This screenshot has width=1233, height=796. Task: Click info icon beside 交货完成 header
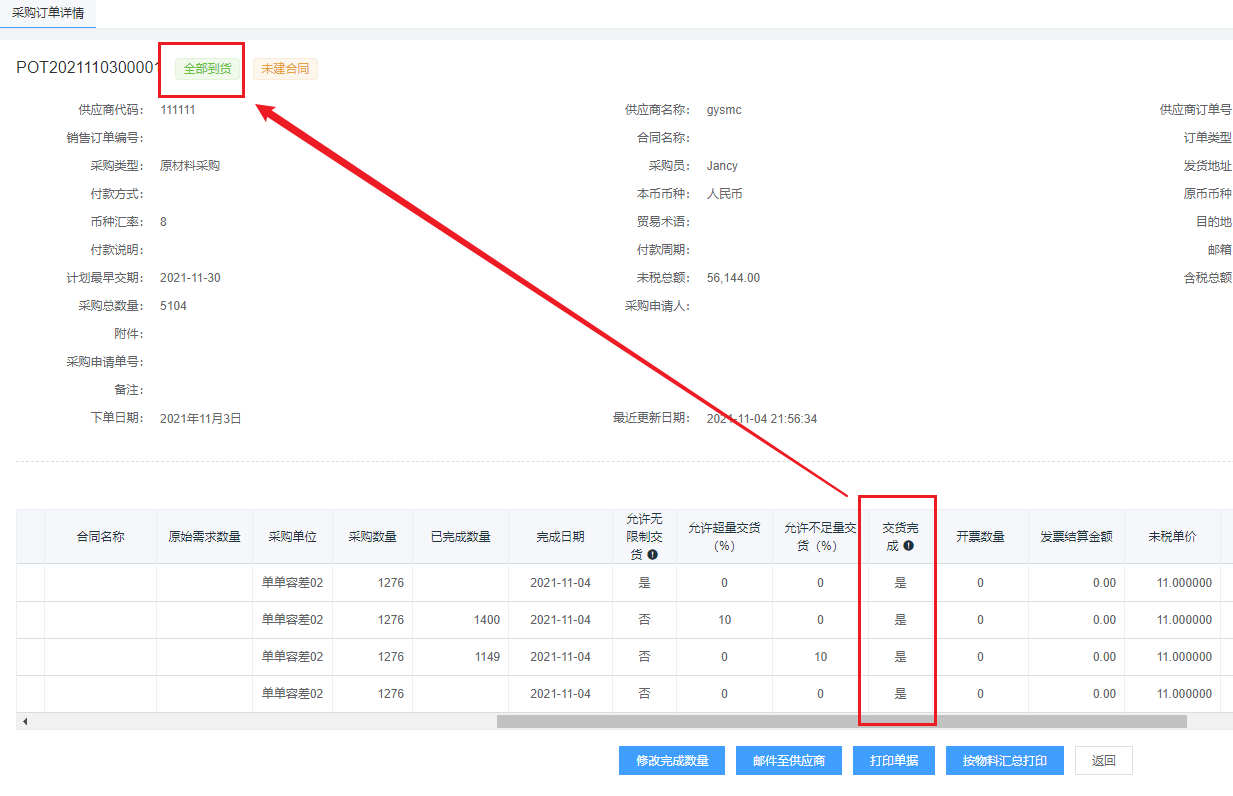click(908, 546)
